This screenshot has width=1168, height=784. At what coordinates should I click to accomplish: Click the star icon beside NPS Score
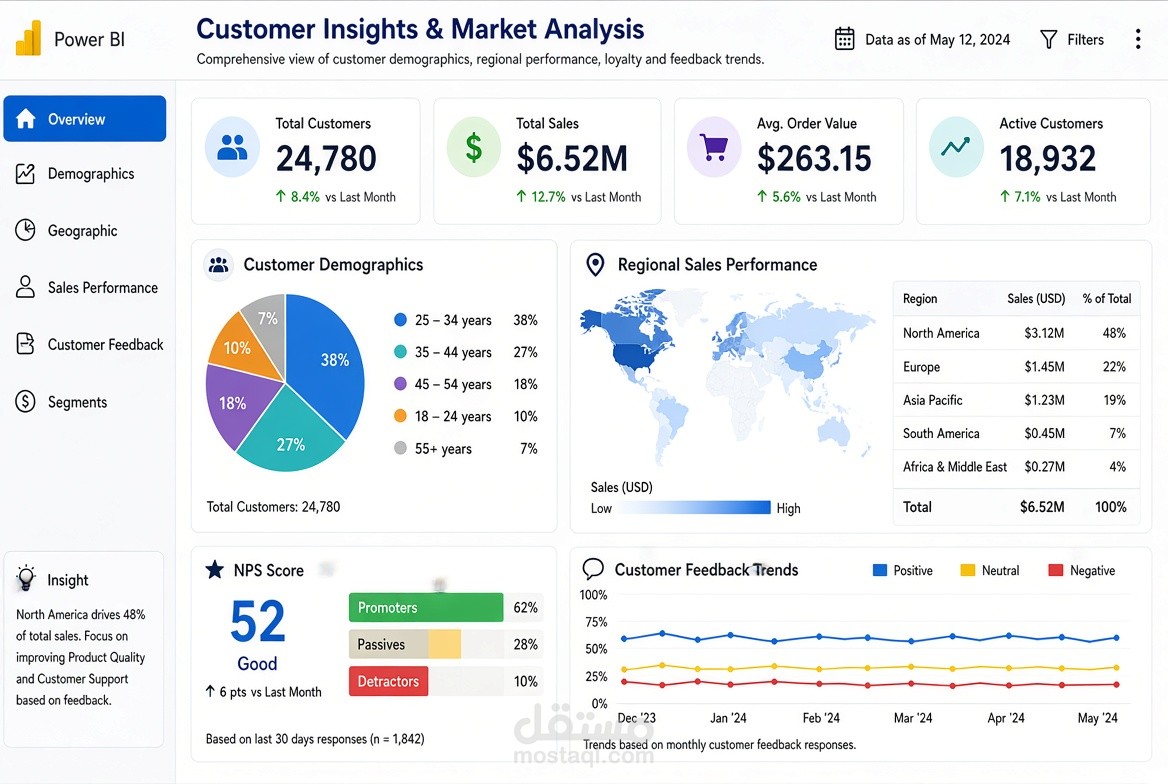tap(215, 570)
